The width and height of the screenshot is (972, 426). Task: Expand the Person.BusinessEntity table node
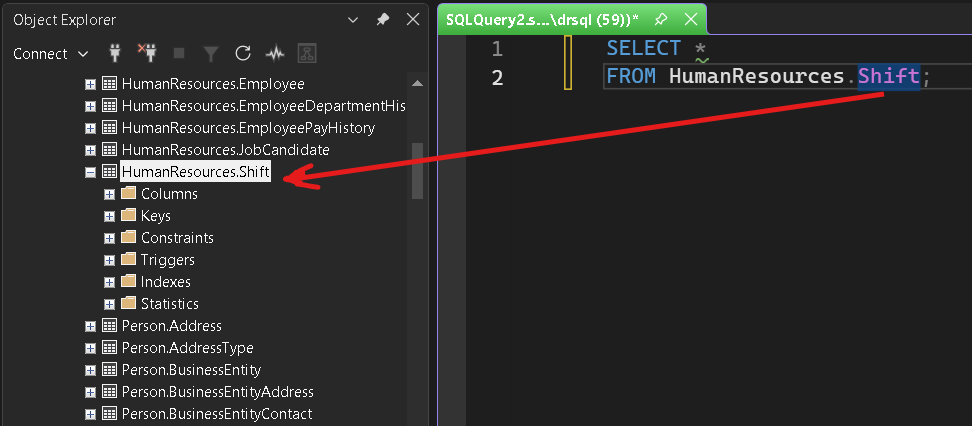click(91, 370)
